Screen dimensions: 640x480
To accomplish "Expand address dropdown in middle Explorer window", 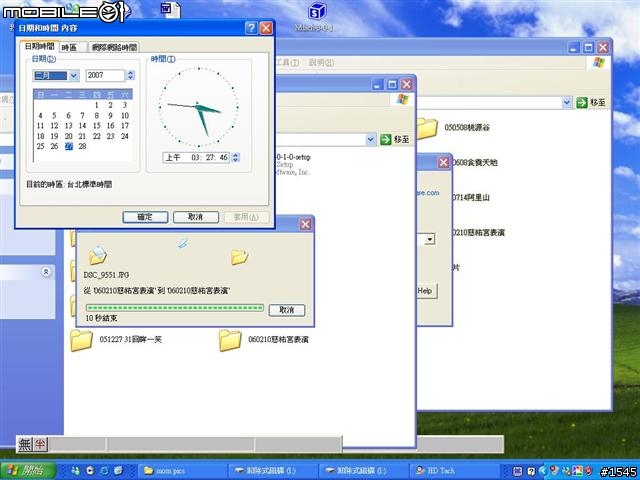I will point(370,140).
